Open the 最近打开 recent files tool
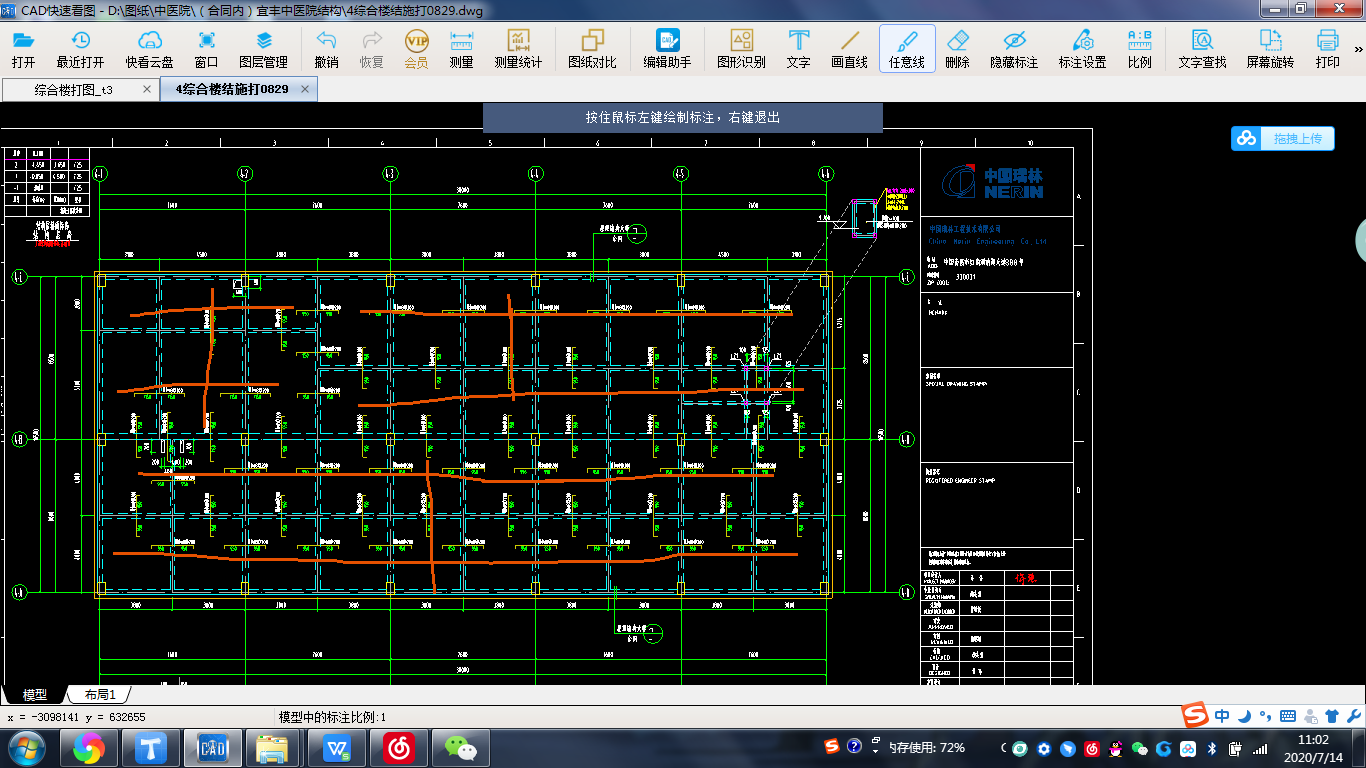This screenshot has width=1366, height=768. coord(80,49)
